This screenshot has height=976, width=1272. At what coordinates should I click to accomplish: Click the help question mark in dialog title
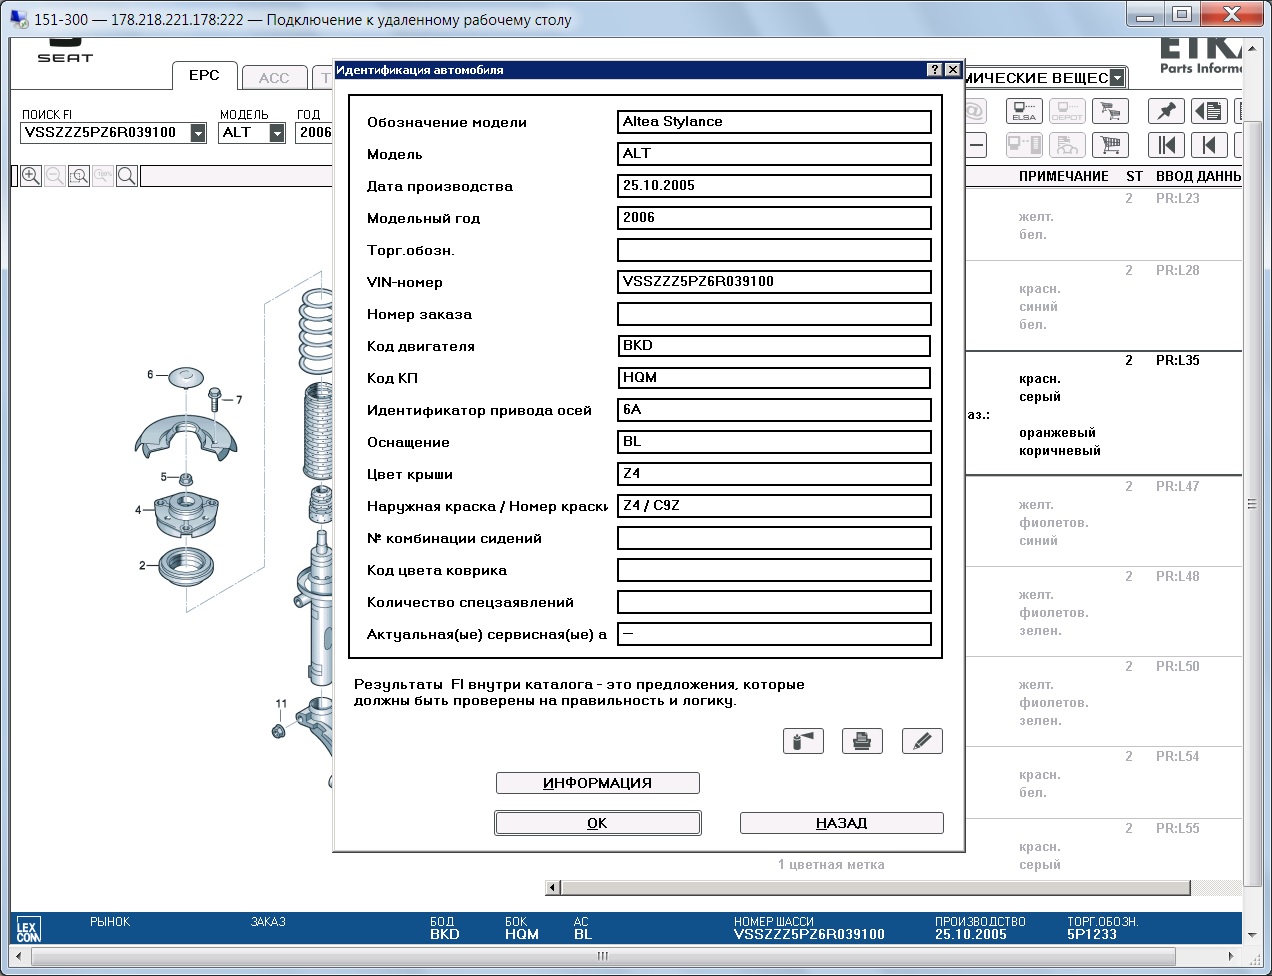click(x=935, y=70)
